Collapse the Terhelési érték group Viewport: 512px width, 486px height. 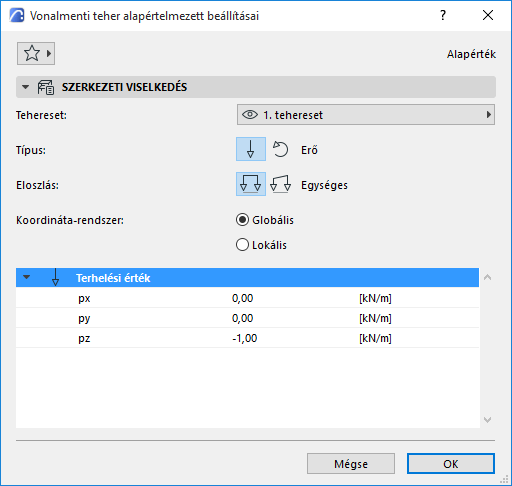pos(27,277)
